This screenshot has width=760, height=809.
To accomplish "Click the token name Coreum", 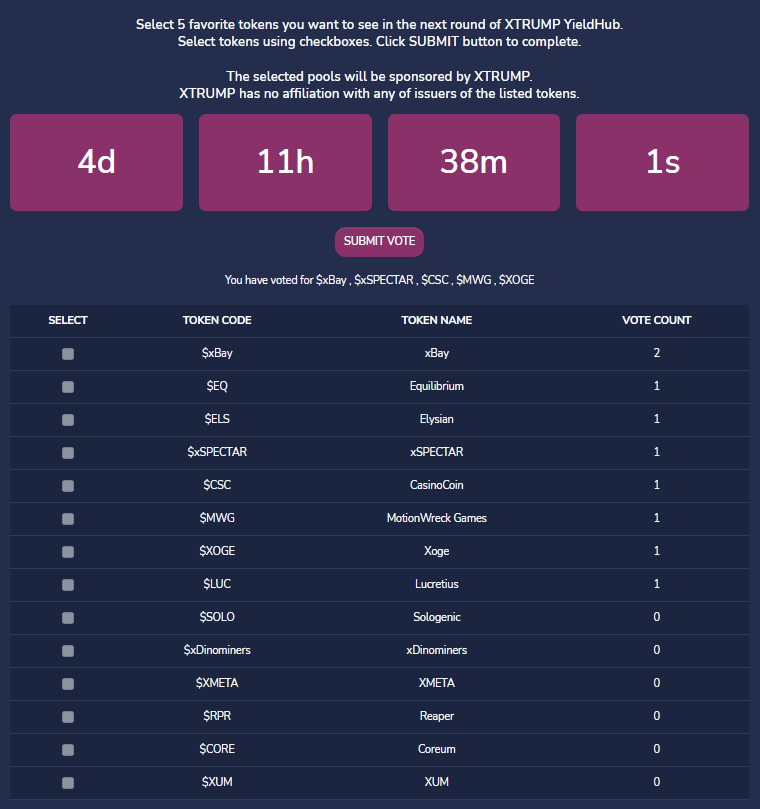I will 436,749.
